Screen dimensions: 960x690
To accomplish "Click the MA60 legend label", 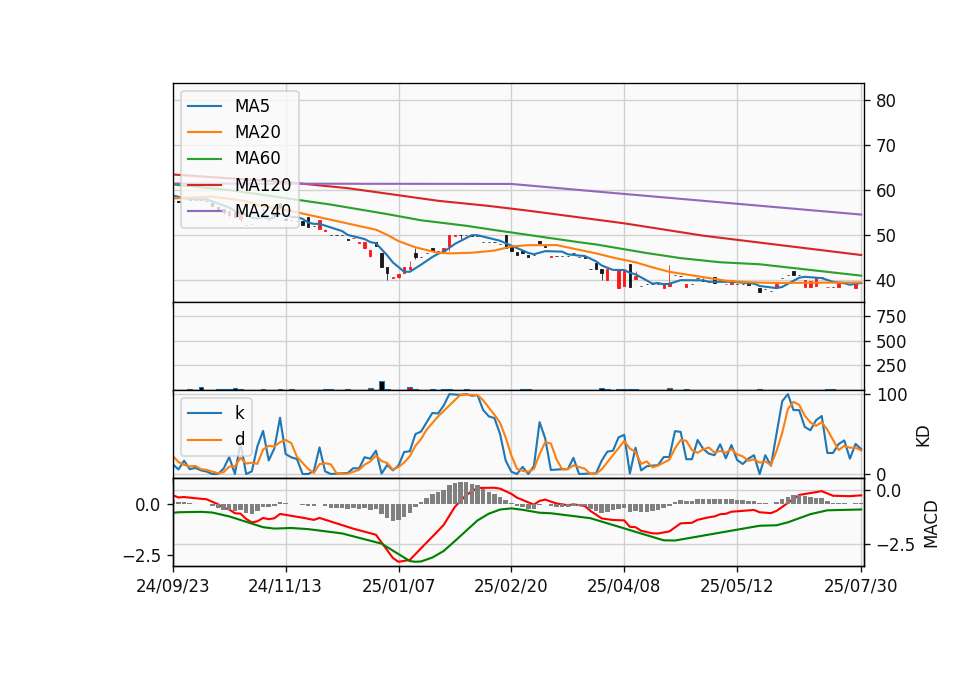I will [257, 159].
